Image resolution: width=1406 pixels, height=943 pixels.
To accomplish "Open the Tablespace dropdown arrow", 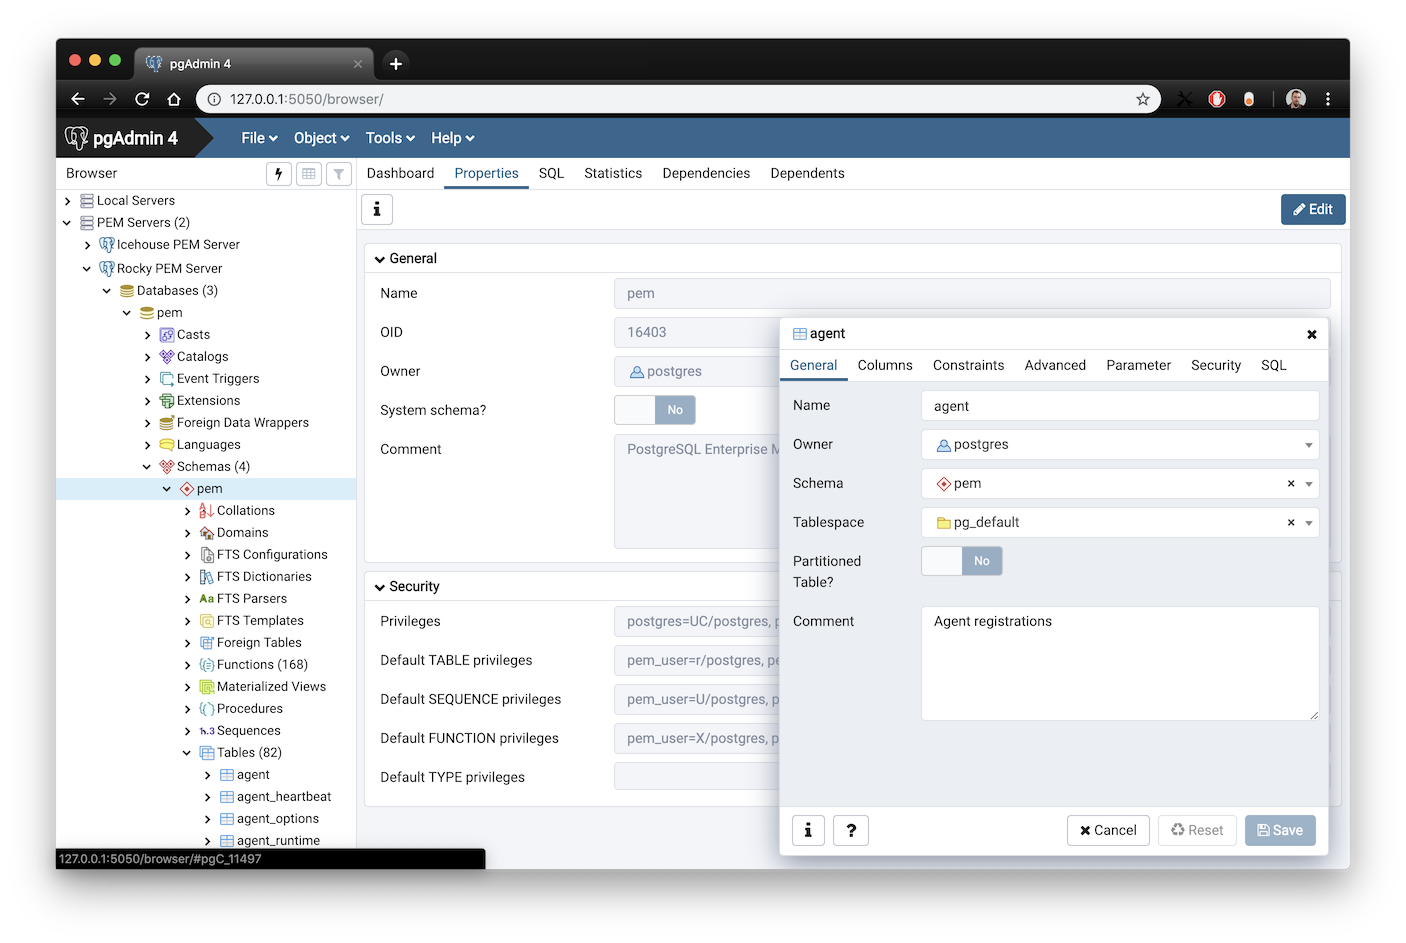I will coord(1309,523).
